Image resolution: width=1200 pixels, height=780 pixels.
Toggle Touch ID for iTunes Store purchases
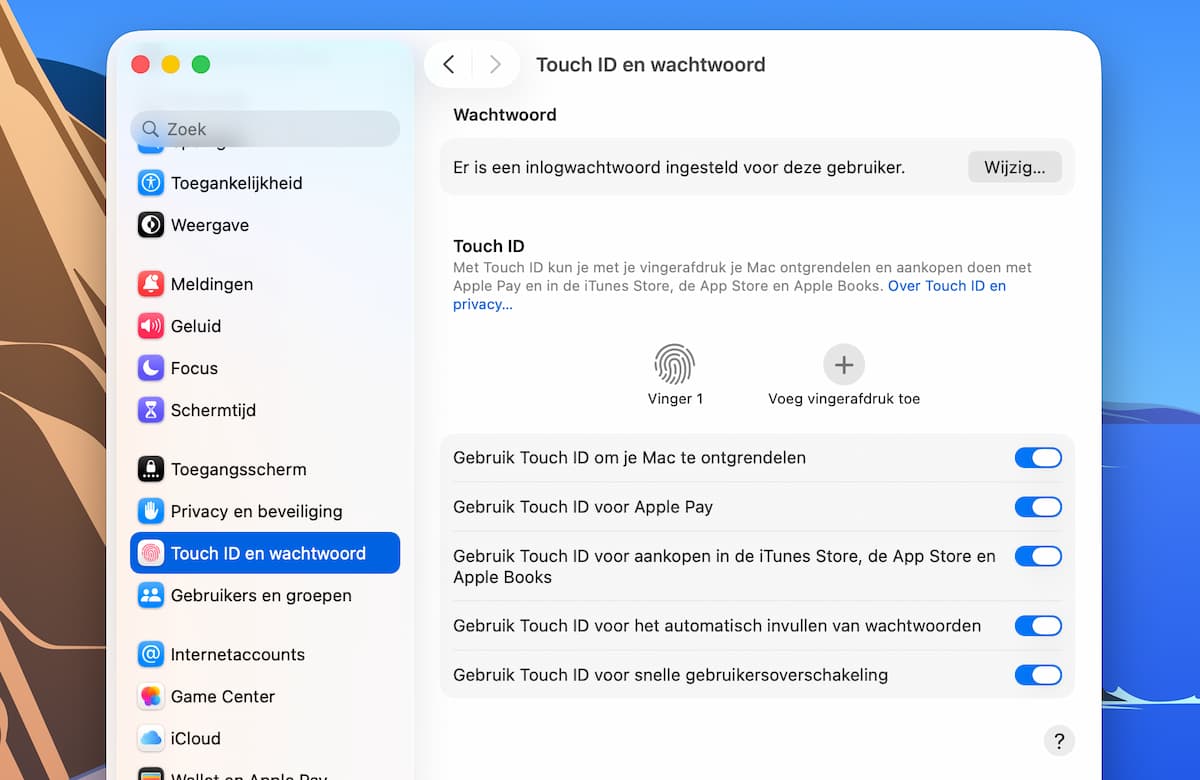pyautogui.click(x=1038, y=556)
